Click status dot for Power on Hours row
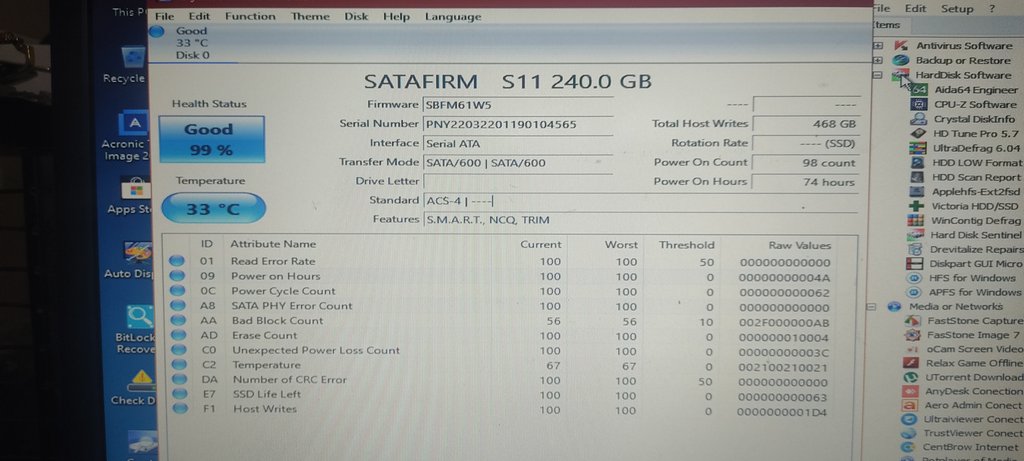The width and height of the screenshot is (1024, 461). pyautogui.click(x=177, y=276)
